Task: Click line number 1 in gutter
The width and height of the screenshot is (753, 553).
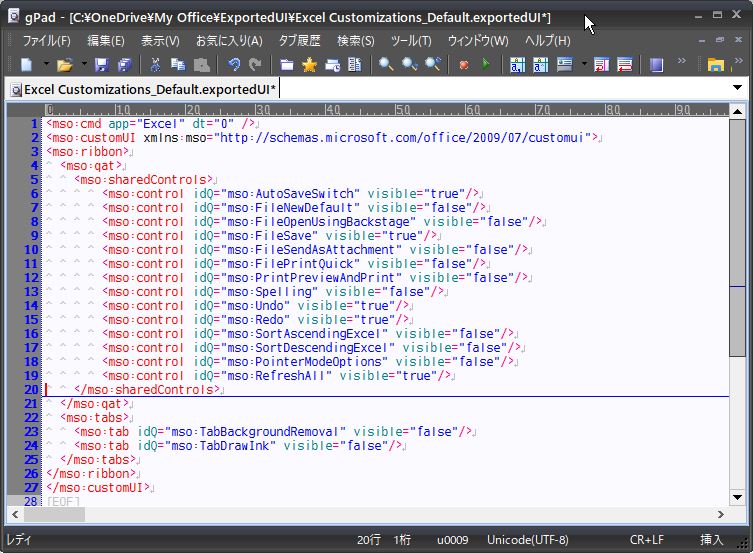Action: click(x=34, y=124)
